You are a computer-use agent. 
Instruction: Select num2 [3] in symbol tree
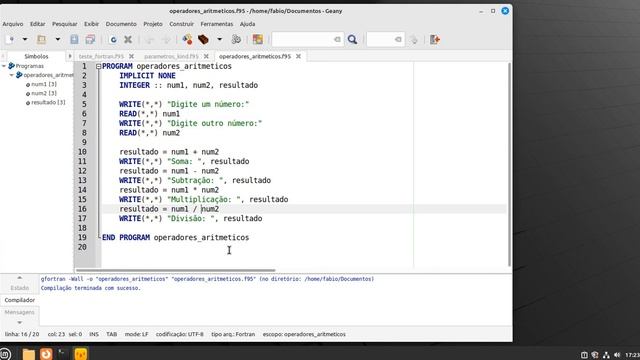44,93
